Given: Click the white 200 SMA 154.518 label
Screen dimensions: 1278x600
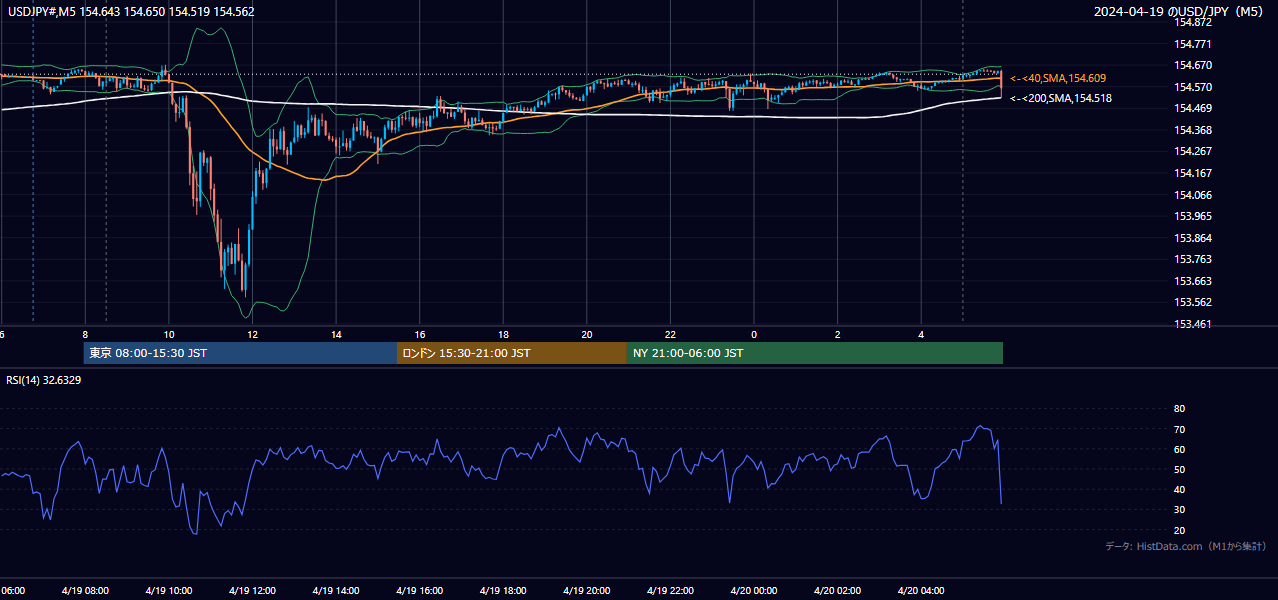Looking at the screenshot, I should [x=1061, y=98].
